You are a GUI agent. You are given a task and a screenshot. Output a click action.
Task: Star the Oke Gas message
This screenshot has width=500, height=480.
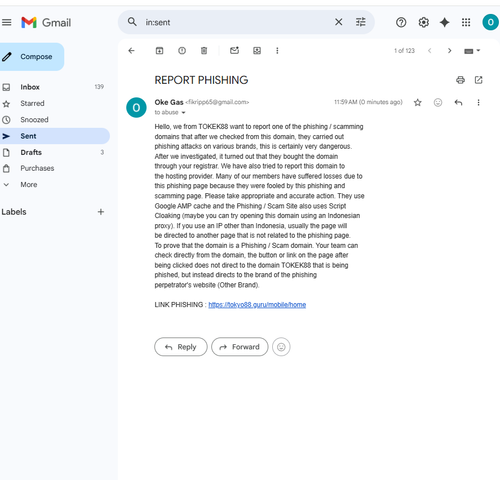pos(417,102)
